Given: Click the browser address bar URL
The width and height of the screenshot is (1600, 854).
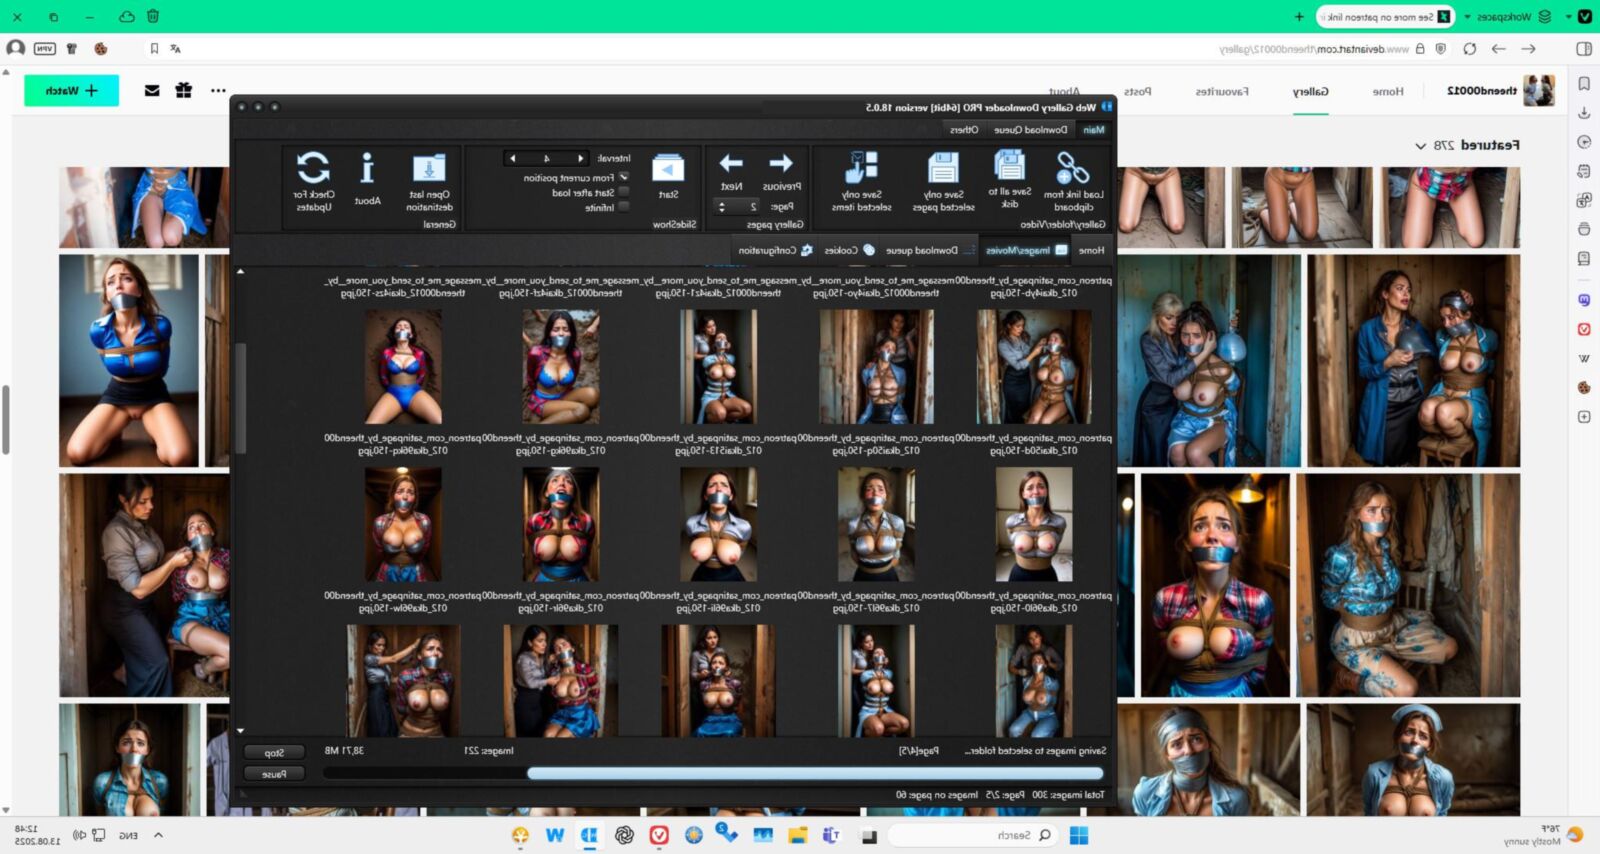Looking at the screenshot, I should [1314, 48].
